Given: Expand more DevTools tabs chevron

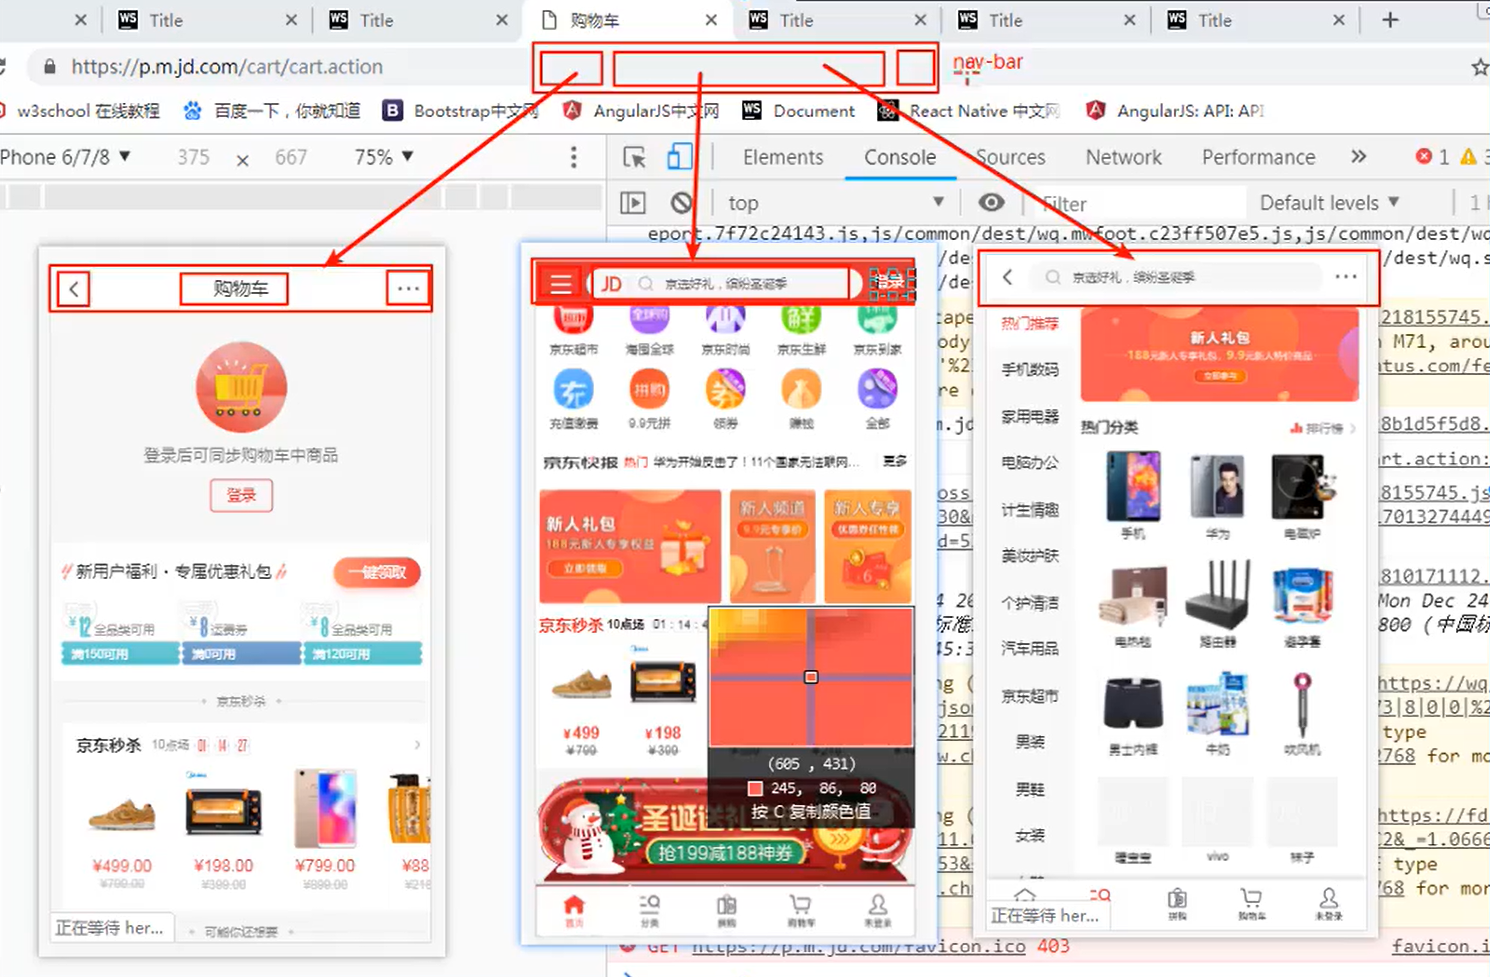Looking at the screenshot, I should [1358, 157].
